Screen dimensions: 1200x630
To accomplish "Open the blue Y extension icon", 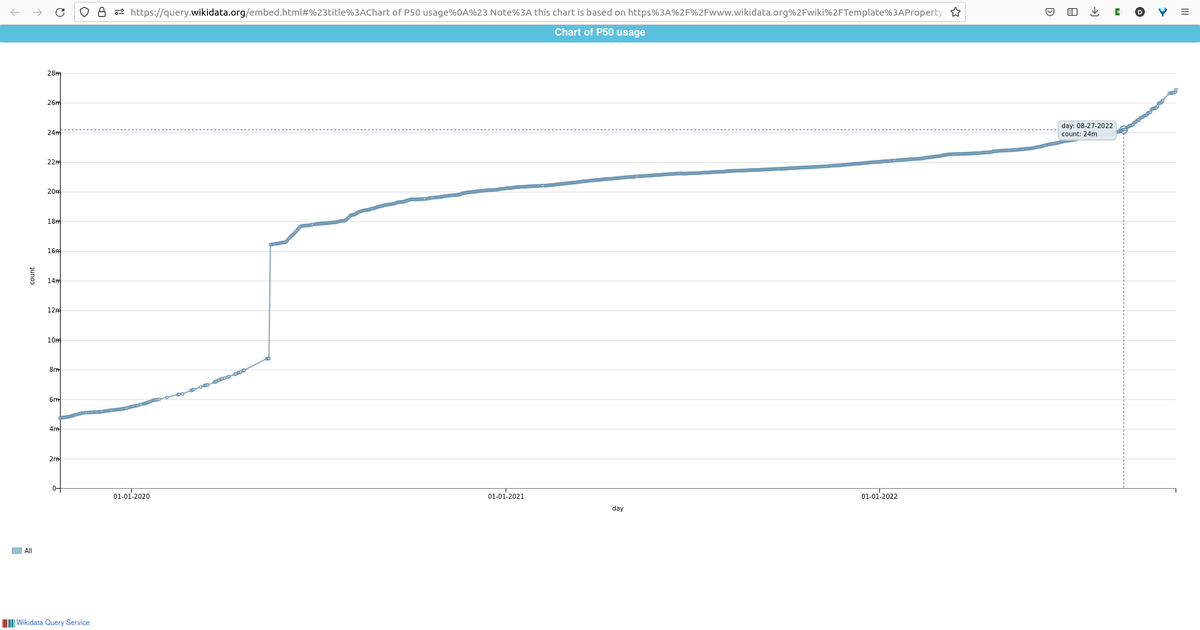I will (1162, 12).
